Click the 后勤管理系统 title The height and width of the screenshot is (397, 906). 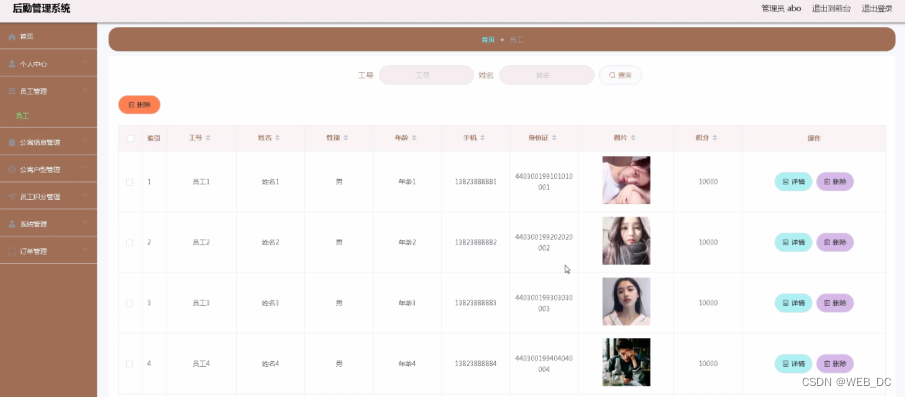click(42, 9)
